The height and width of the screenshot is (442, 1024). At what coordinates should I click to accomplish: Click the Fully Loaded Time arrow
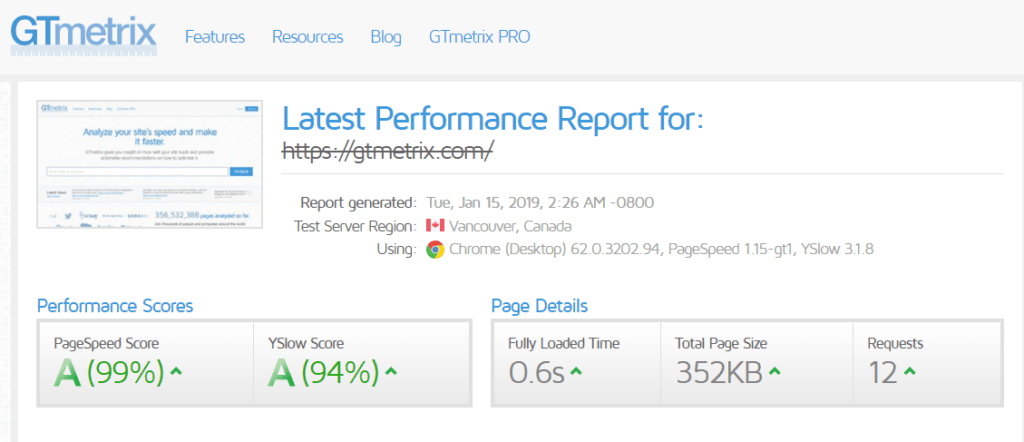(576, 371)
